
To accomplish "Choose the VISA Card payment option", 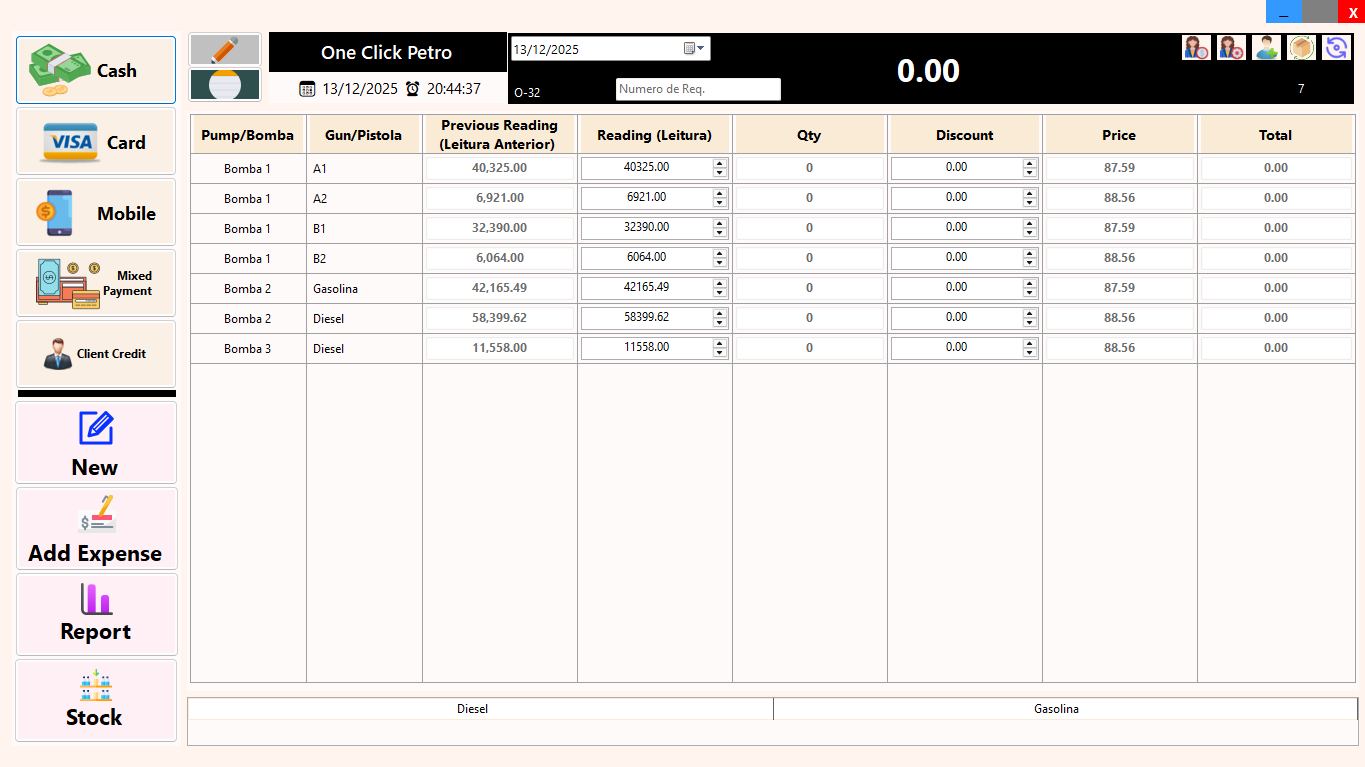I will pyautogui.click(x=96, y=142).
